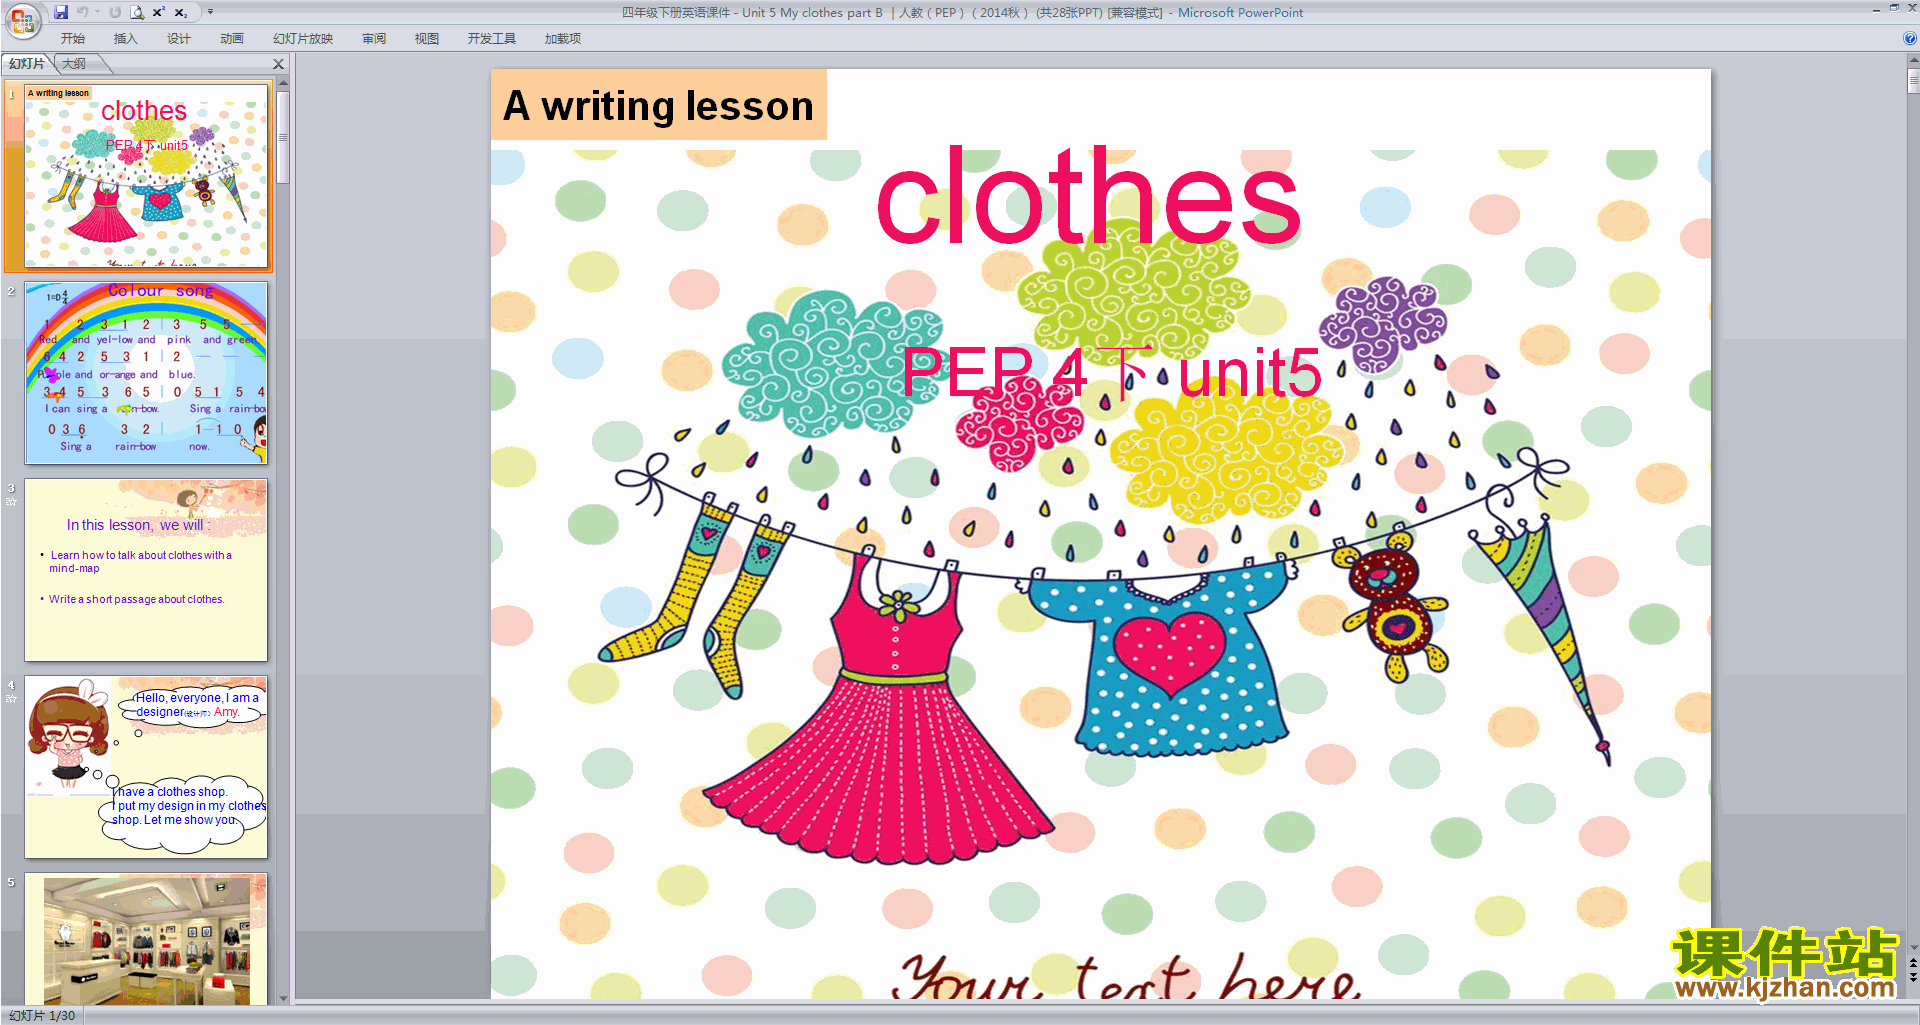Click main slide area scroll up arrow
This screenshot has height=1025, width=1920.
coord(1913,60)
